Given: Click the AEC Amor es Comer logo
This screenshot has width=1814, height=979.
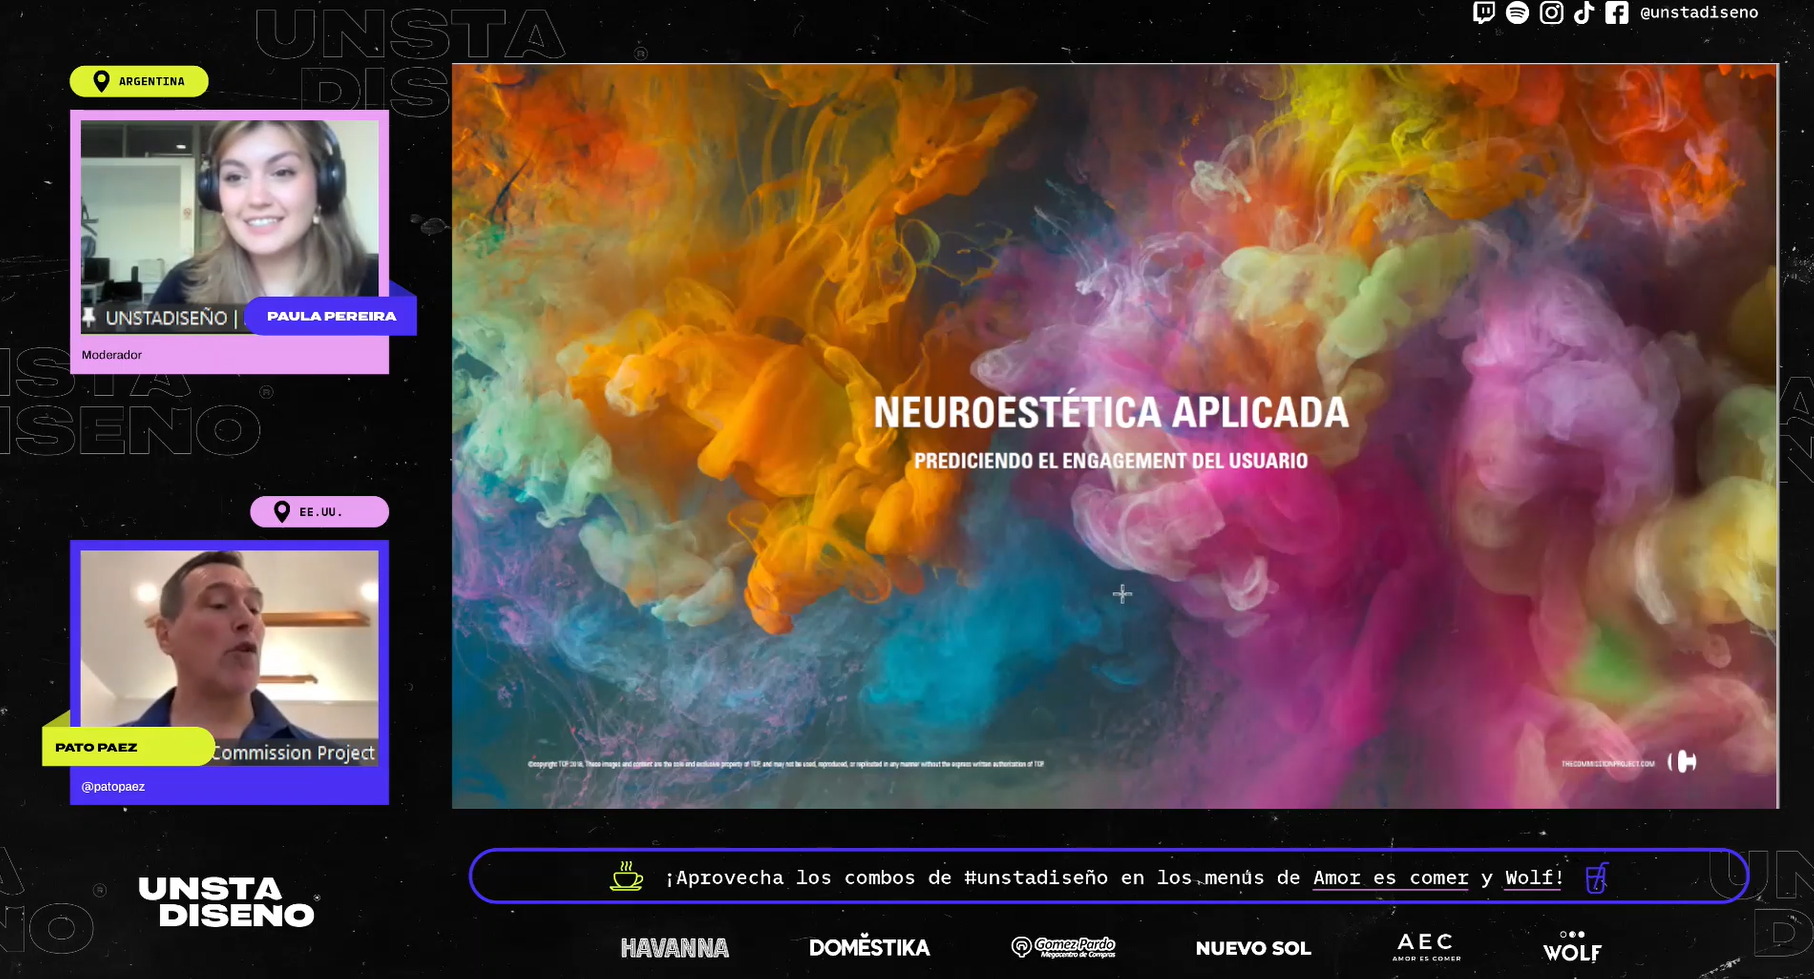Looking at the screenshot, I should [1426, 947].
